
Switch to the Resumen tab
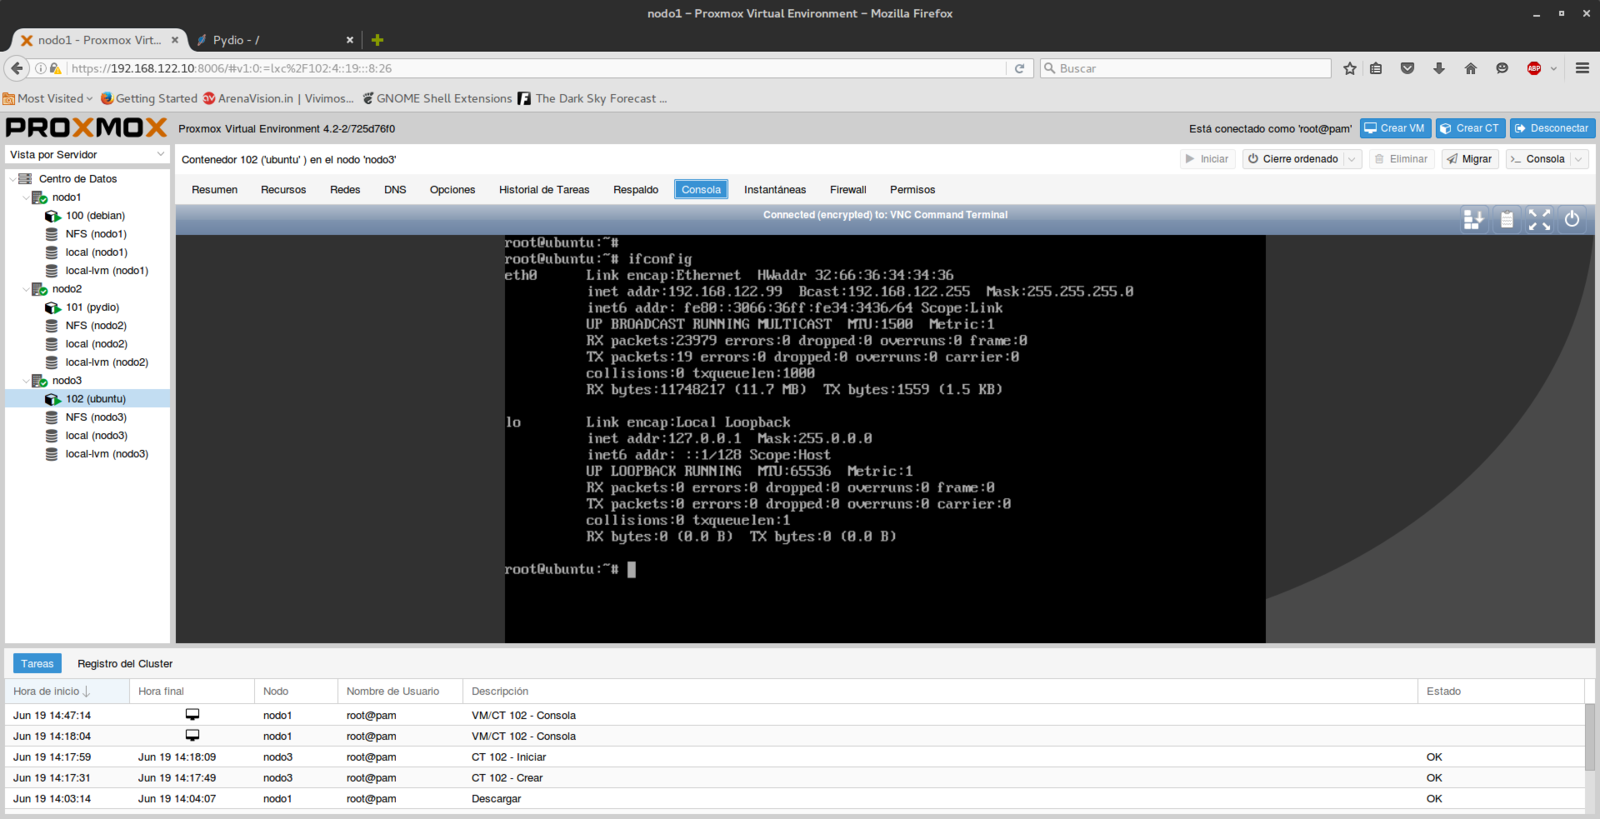pyautogui.click(x=215, y=190)
